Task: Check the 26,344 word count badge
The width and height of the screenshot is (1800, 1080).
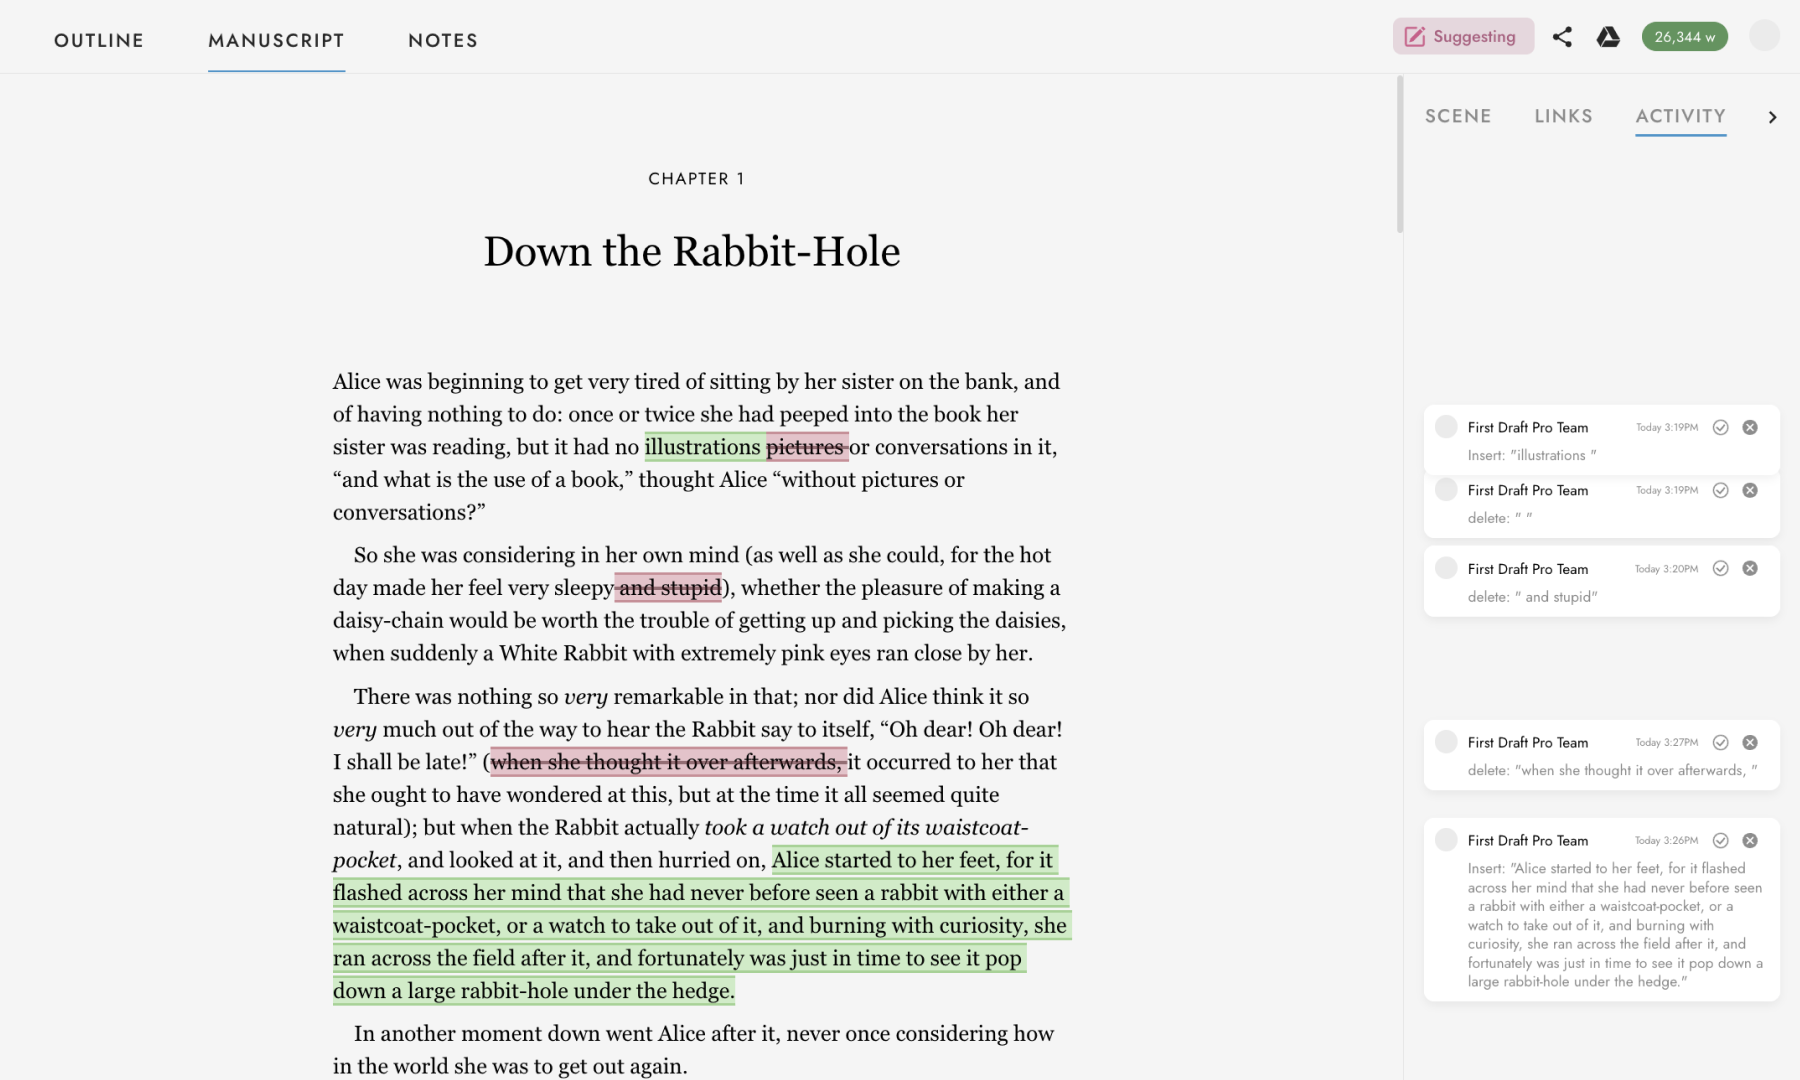Action: (1684, 36)
